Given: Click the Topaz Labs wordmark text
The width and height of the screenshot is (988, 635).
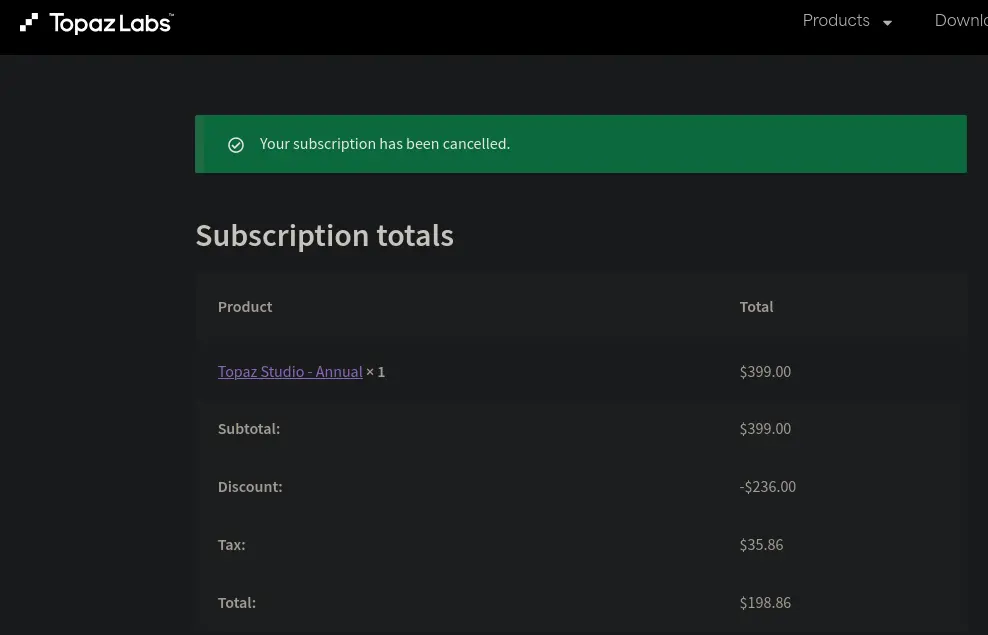Looking at the screenshot, I should click(111, 23).
